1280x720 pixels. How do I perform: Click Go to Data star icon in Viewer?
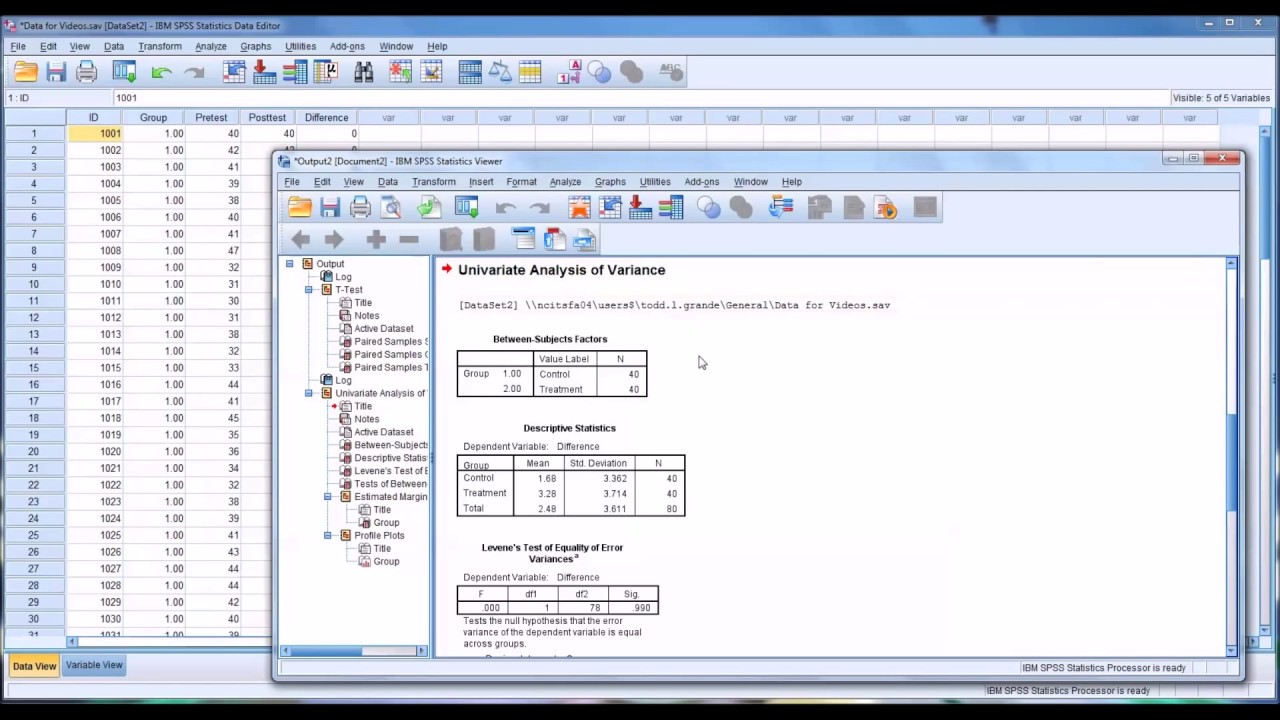click(x=579, y=207)
